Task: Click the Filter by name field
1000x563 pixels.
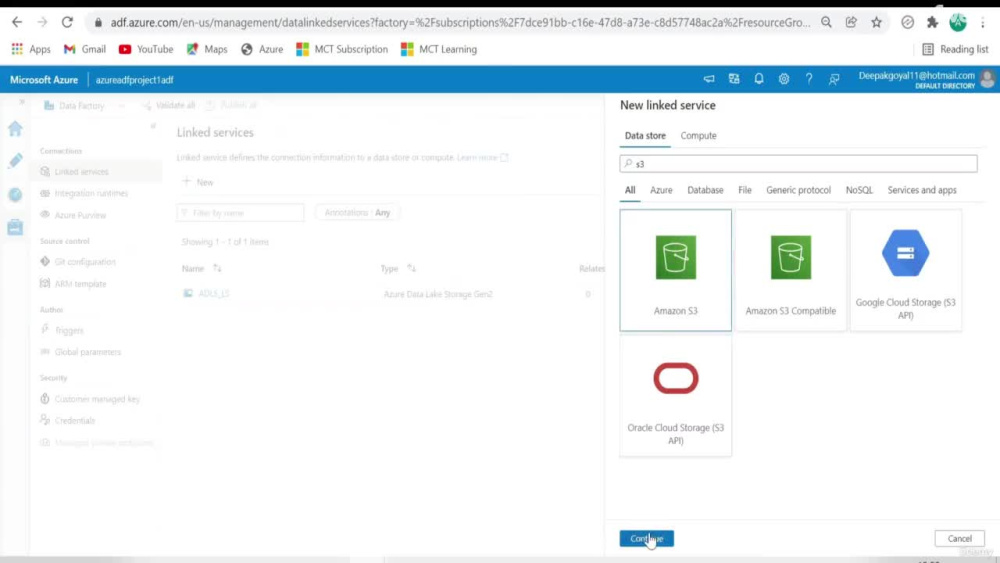Action: point(240,212)
